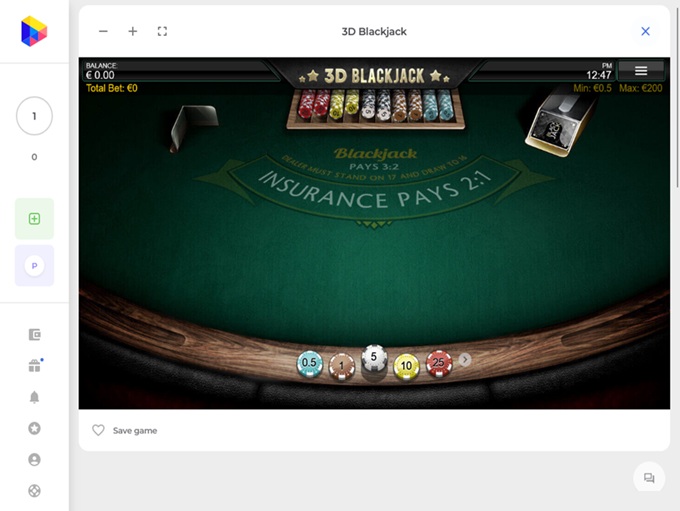
Task: Show more chips with right arrow
Action: coord(465,360)
